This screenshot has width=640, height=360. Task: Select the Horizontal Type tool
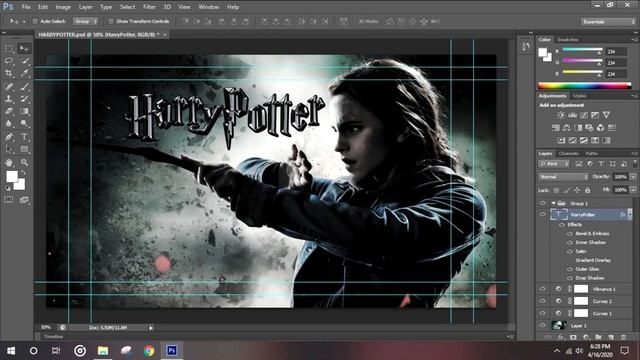click(x=24, y=137)
